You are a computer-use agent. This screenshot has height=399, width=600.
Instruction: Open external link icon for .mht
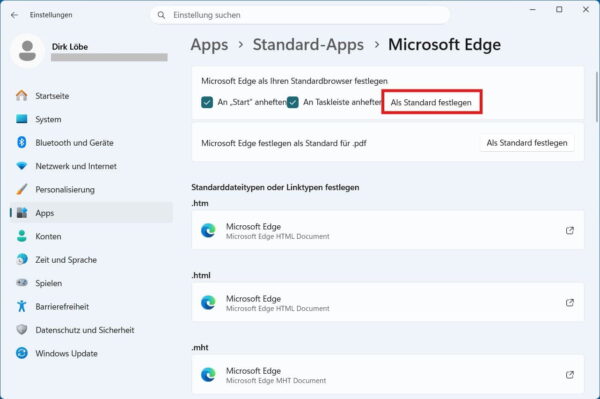570,375
